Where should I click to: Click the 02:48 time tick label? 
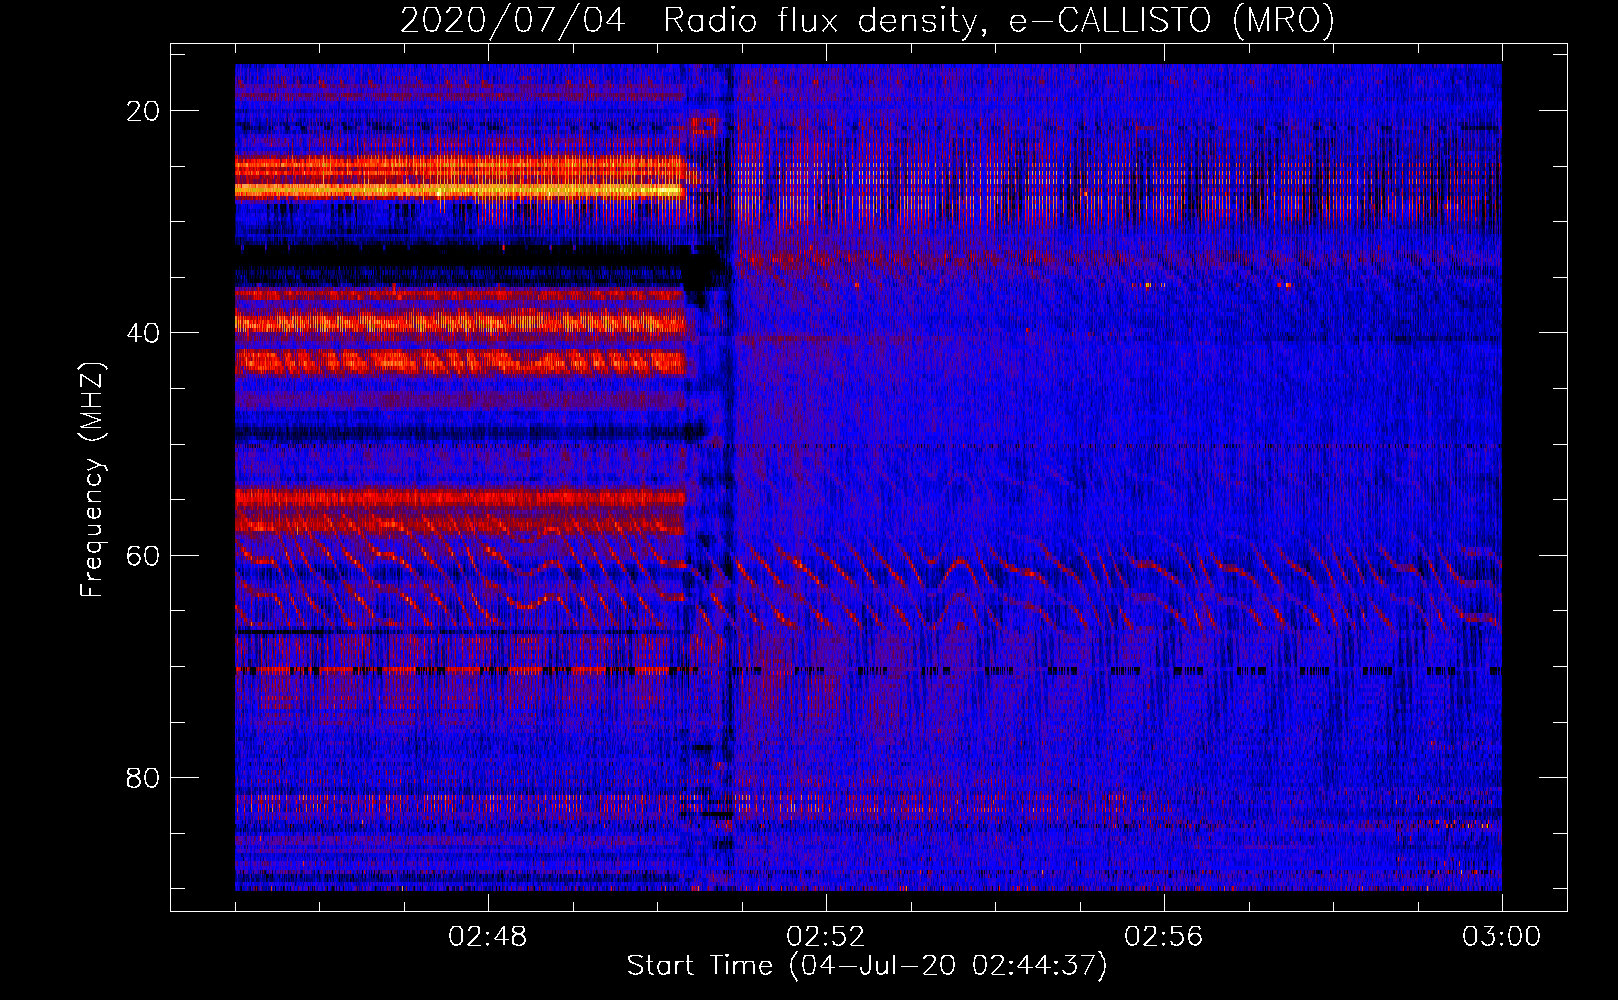pos(488,937)
